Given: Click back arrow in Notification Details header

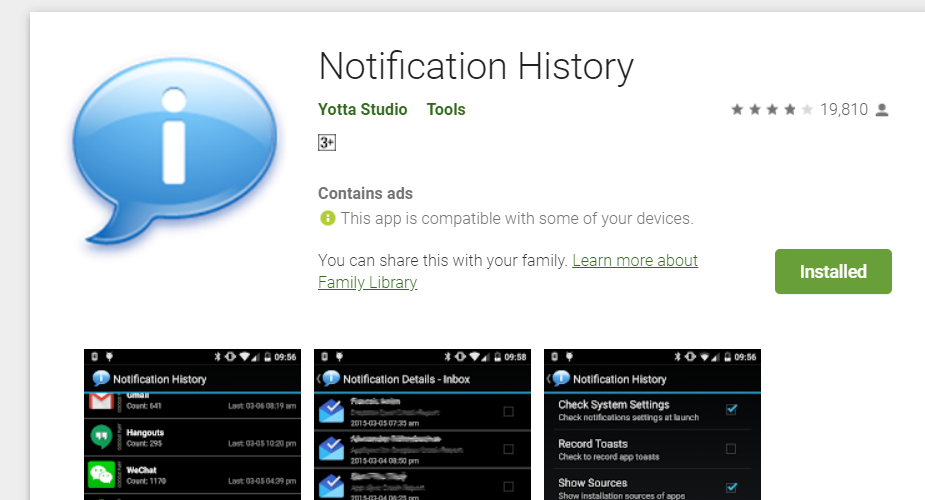Looking at the screenshot, I should [x=319, y=379].
